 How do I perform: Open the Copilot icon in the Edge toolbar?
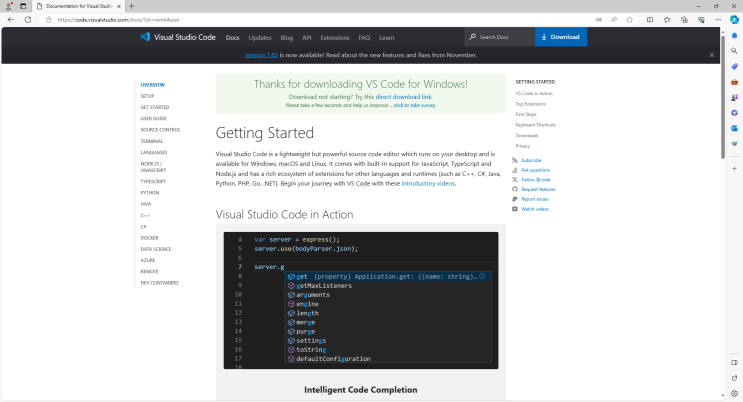(734, 19)
